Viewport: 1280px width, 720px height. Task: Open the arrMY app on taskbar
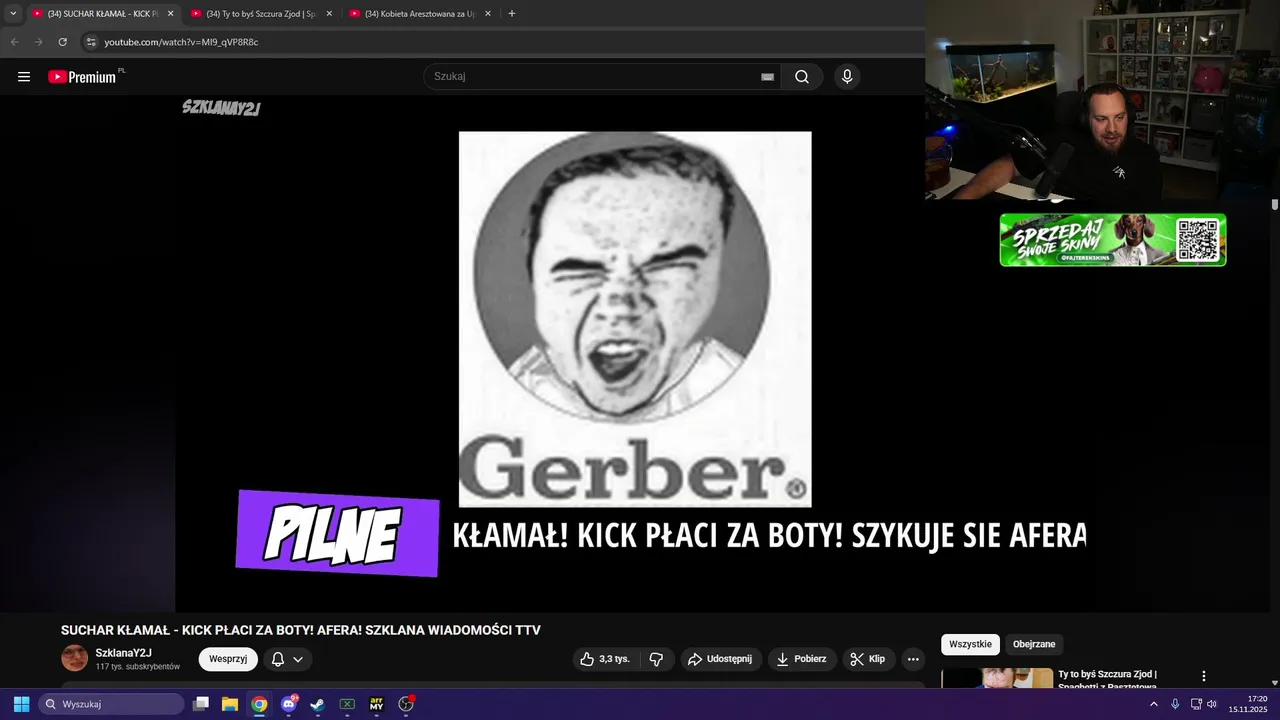tap(376, 704)
